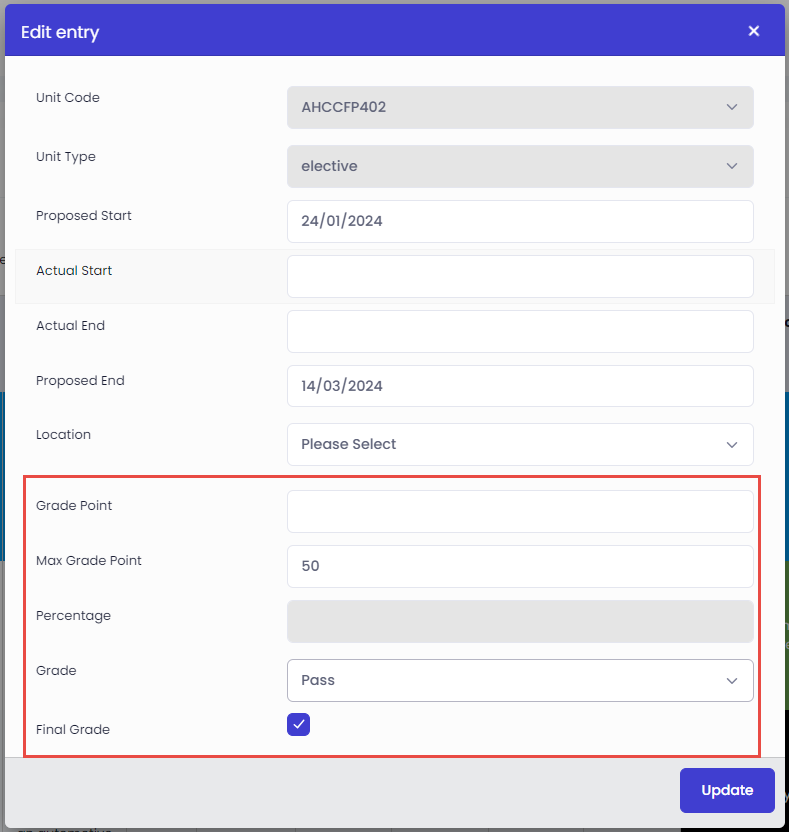
Task: Open the "Please Select" Location dropdown
Action: (x=520, y=445)
